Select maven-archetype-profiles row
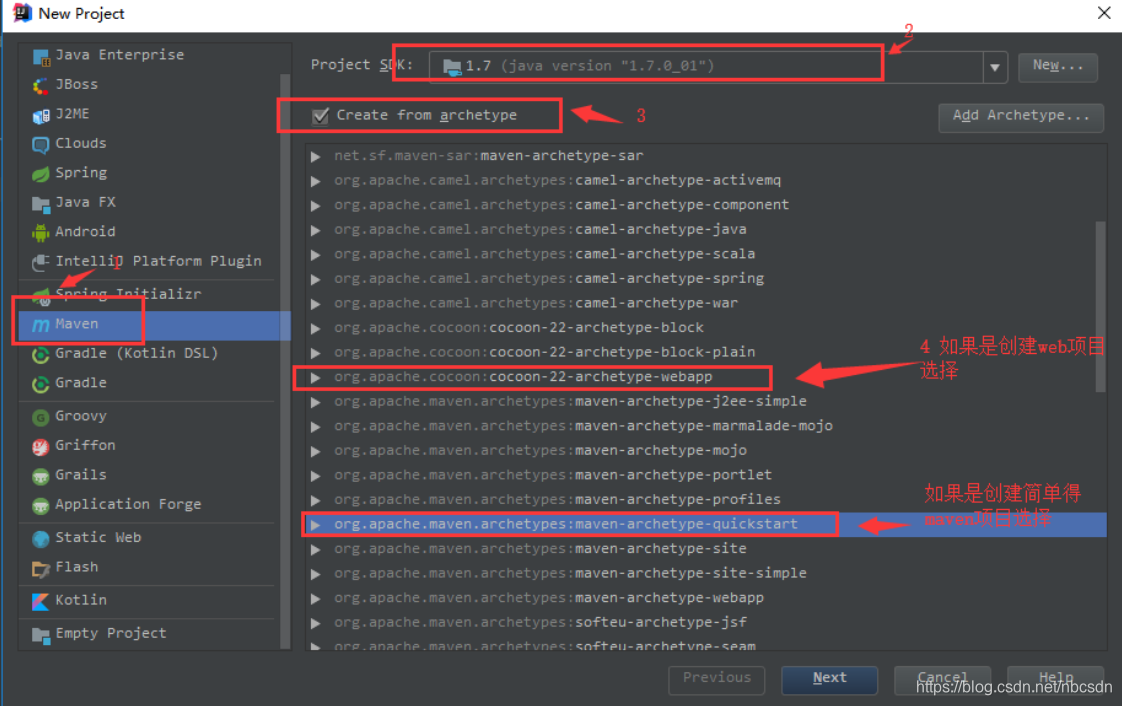Image resolution: width=1122 pixels, height=706 pixels. click(706, 500)
